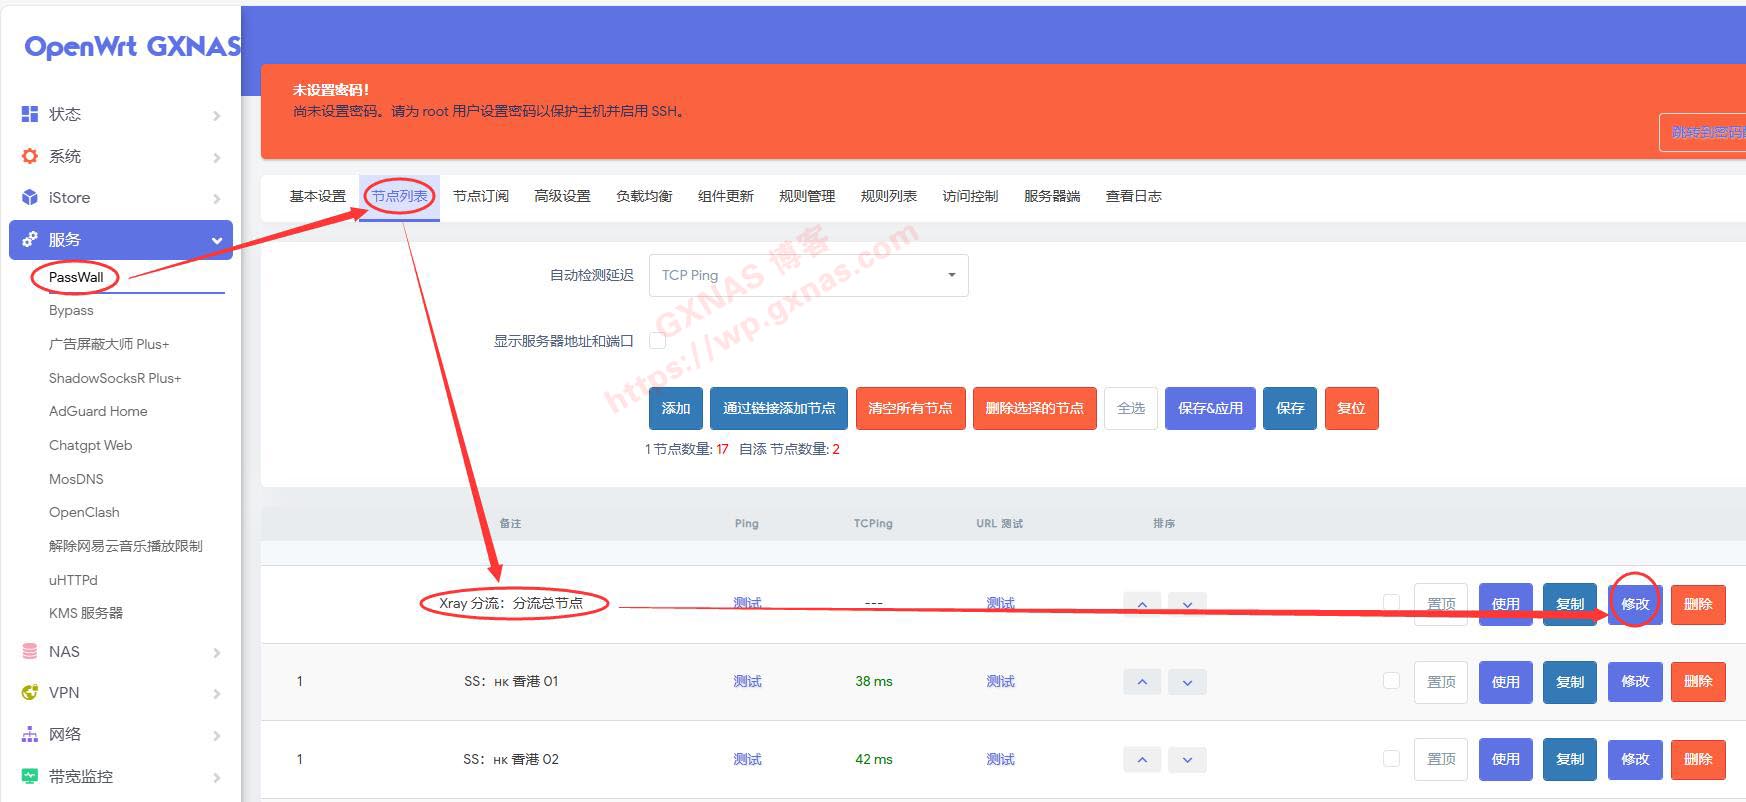Click 测试 Ping link for 香港 01
This screenshot has width=1746, height=802.
(x=747, y=682)
